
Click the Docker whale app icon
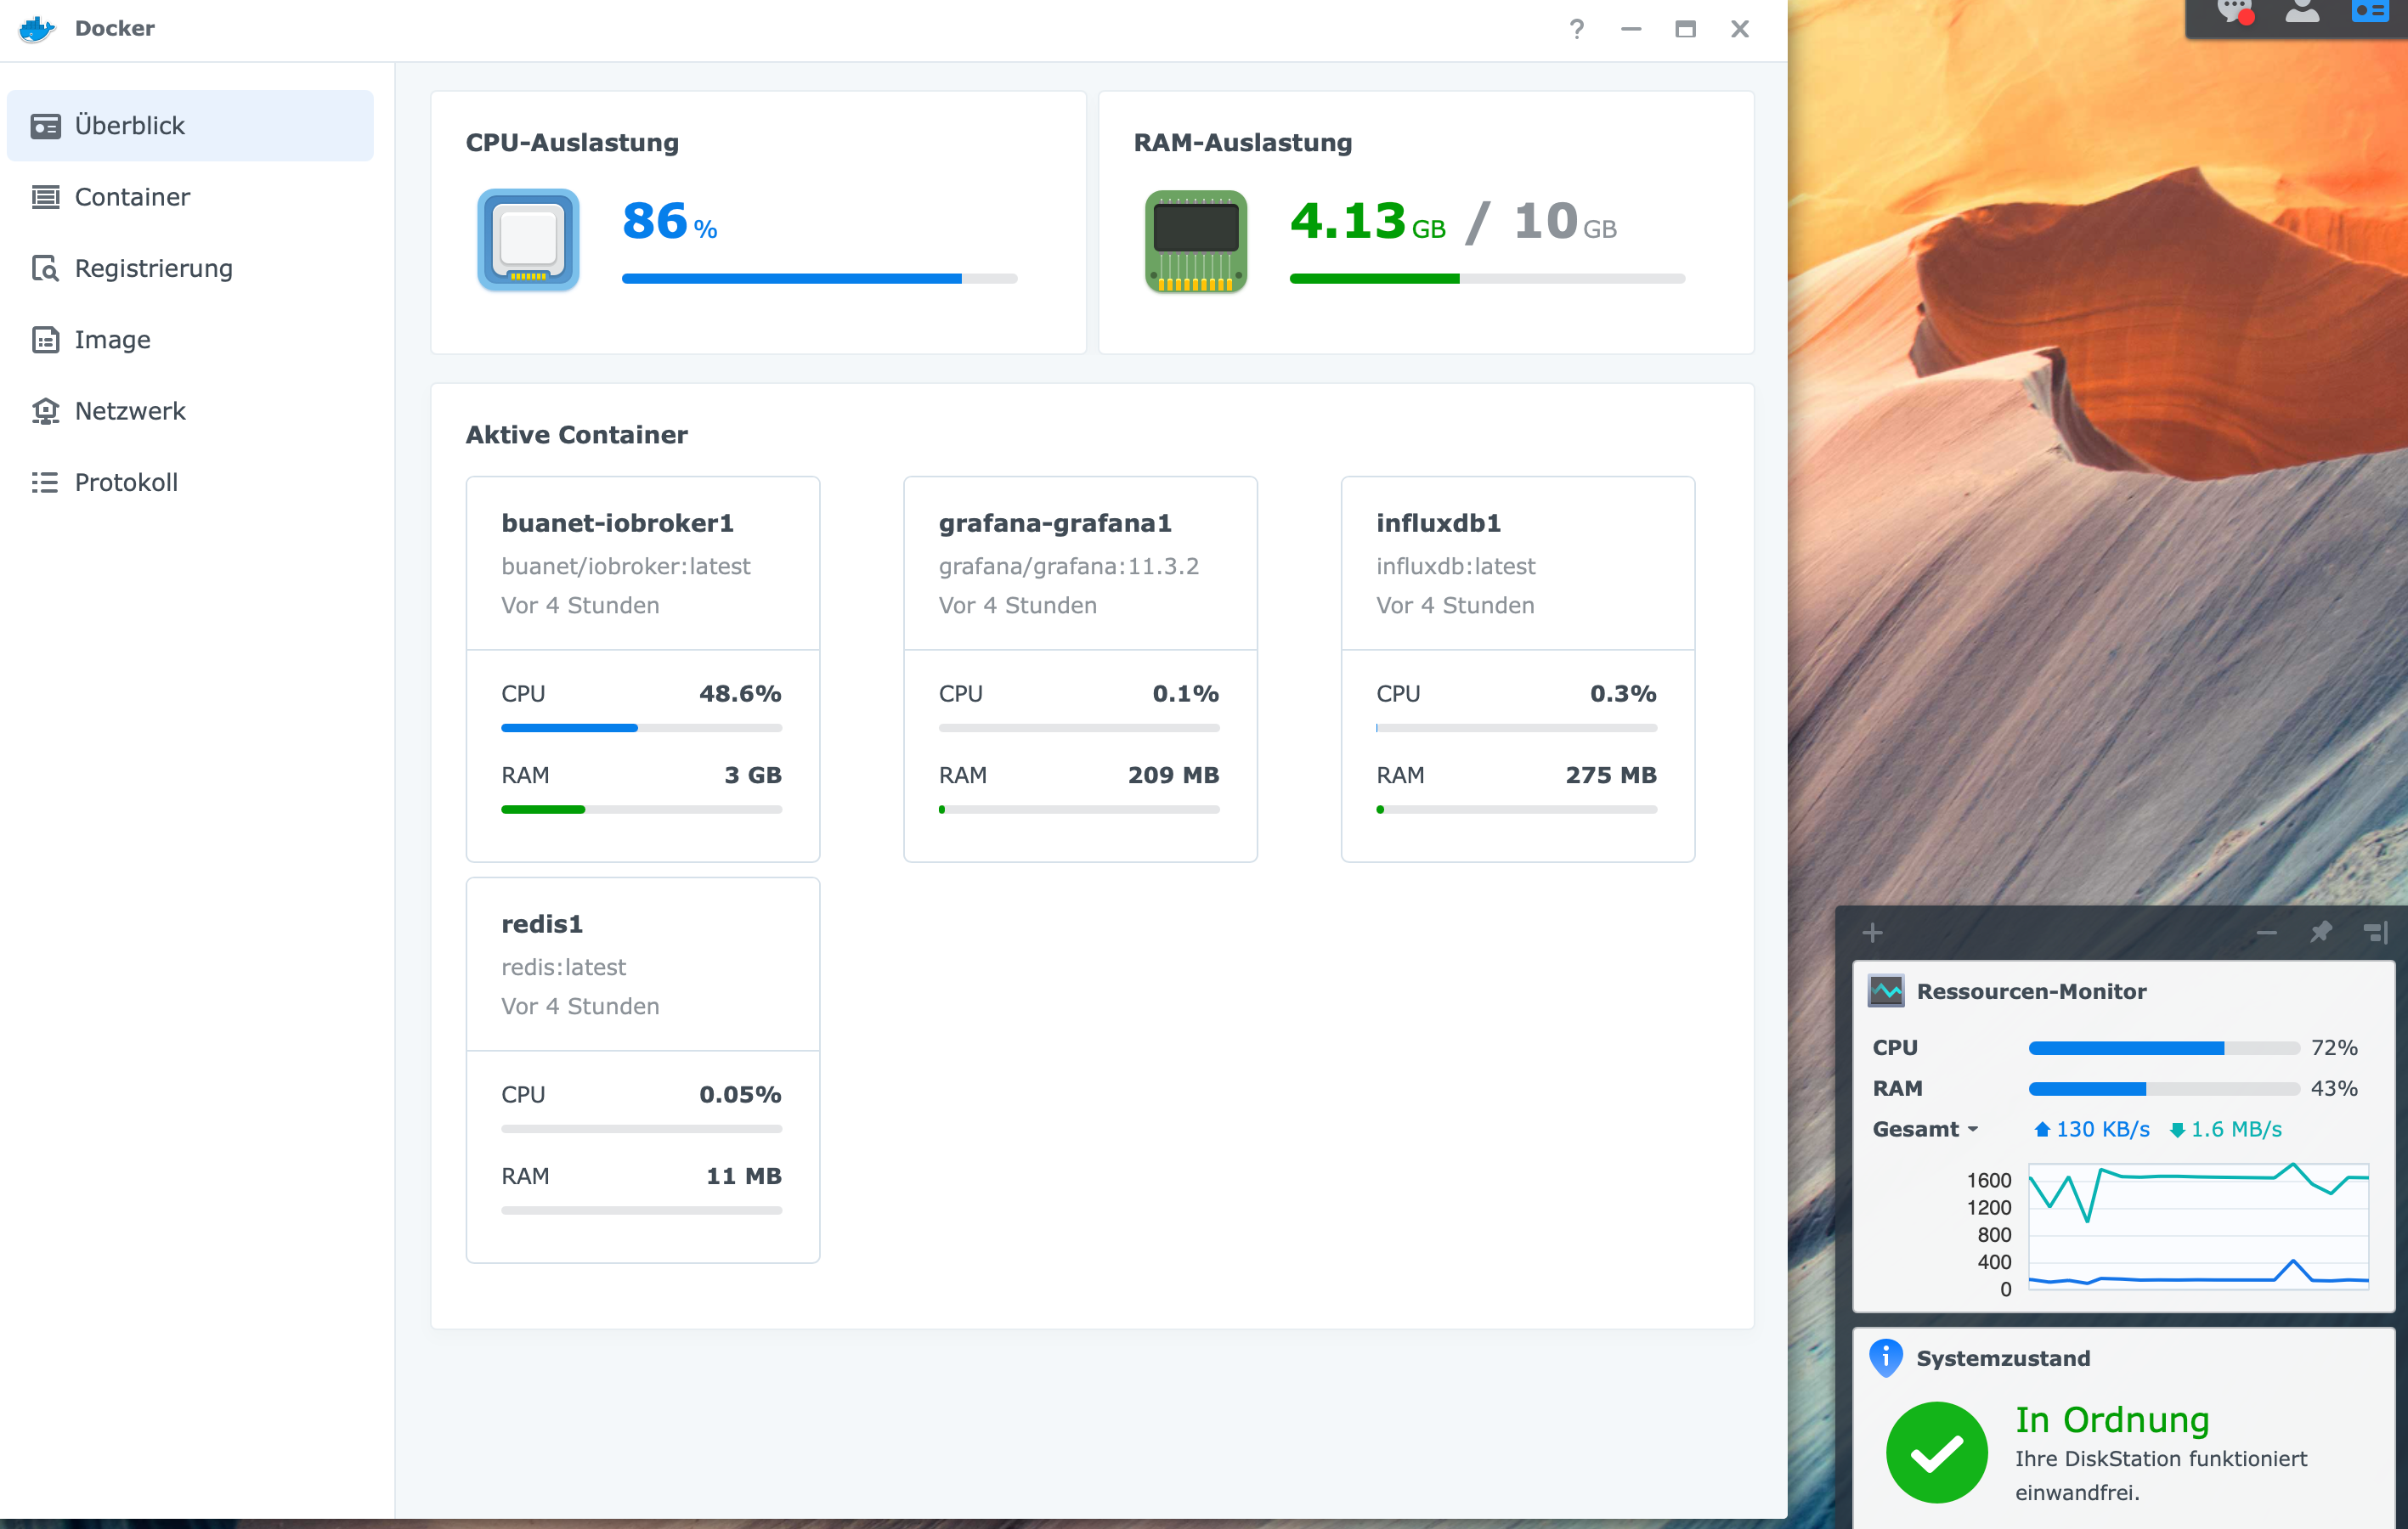(37, 28)
